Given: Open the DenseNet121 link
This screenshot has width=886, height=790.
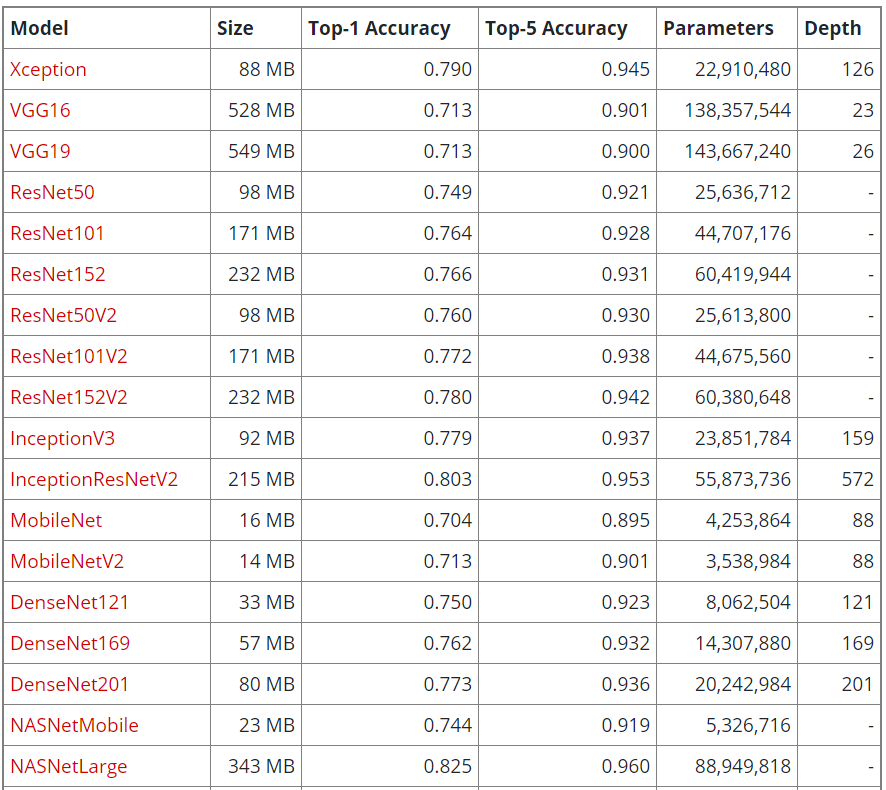Looking at the screenshot, I should coord(69,602).
